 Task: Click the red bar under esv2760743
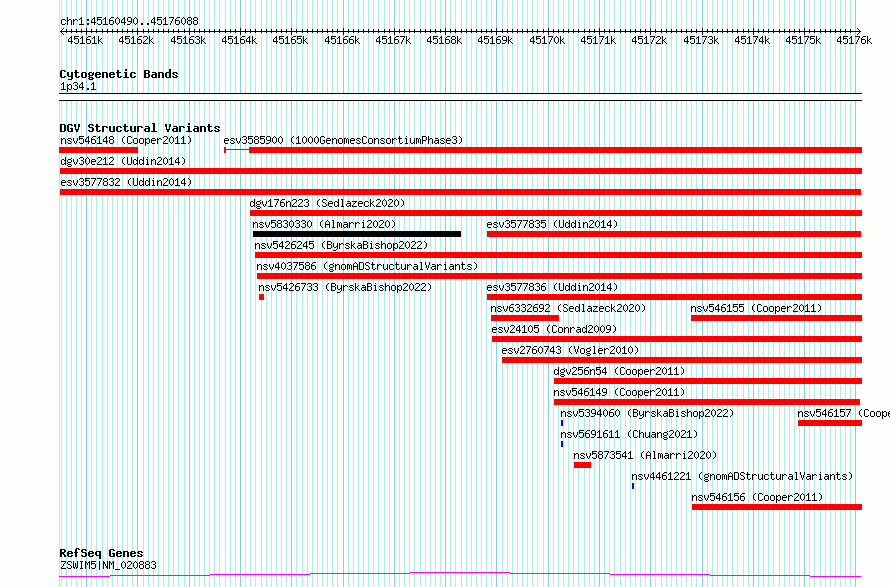tap(682, 360)
